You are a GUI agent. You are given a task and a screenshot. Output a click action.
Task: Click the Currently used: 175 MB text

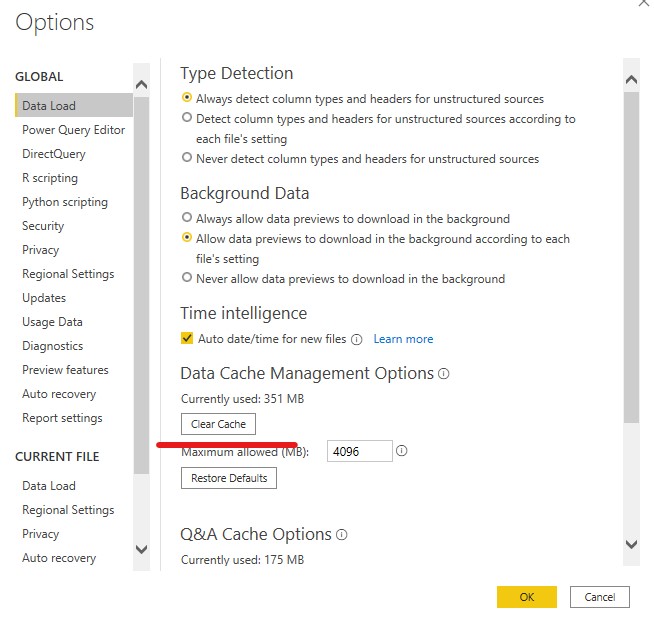click(x=242, y=560)
